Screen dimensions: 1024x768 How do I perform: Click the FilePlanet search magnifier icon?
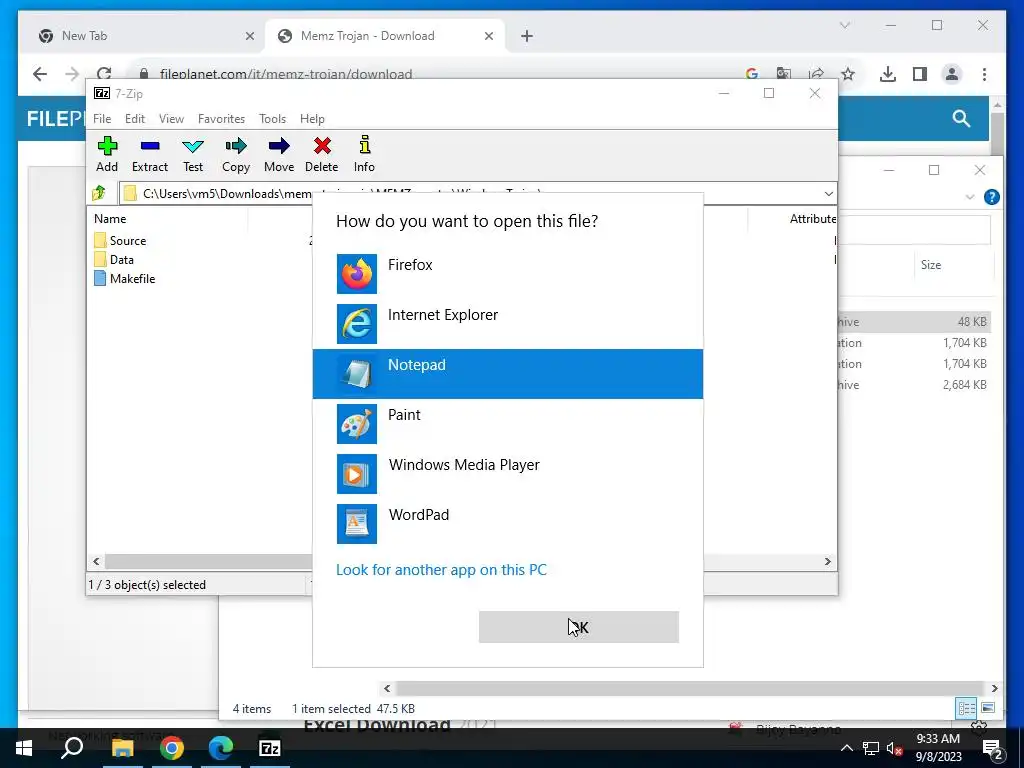[961, 118]
